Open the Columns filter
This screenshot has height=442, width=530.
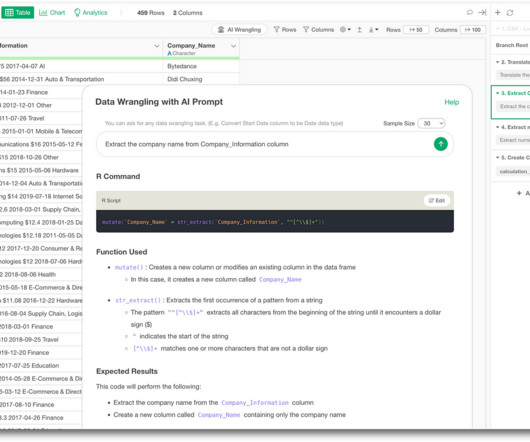pyautogui.click(x=318, y=30)
